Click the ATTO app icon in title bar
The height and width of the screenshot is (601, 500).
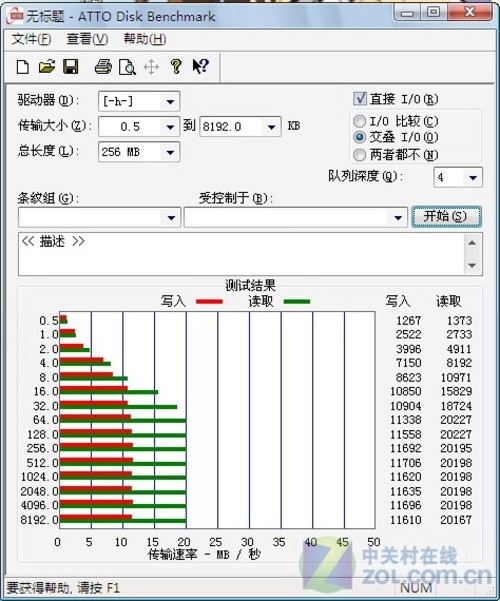click(x=15, y=16)
